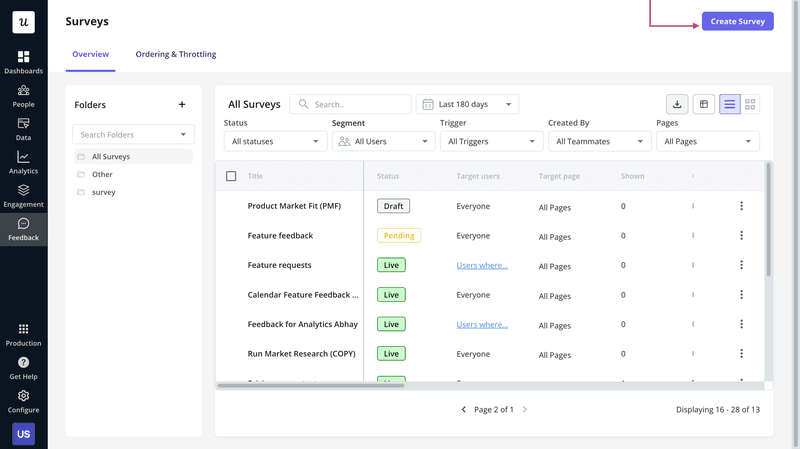Expand the Created By teammates dropdown
This screenshot has width=800, height=449.
tap(599, 142)
